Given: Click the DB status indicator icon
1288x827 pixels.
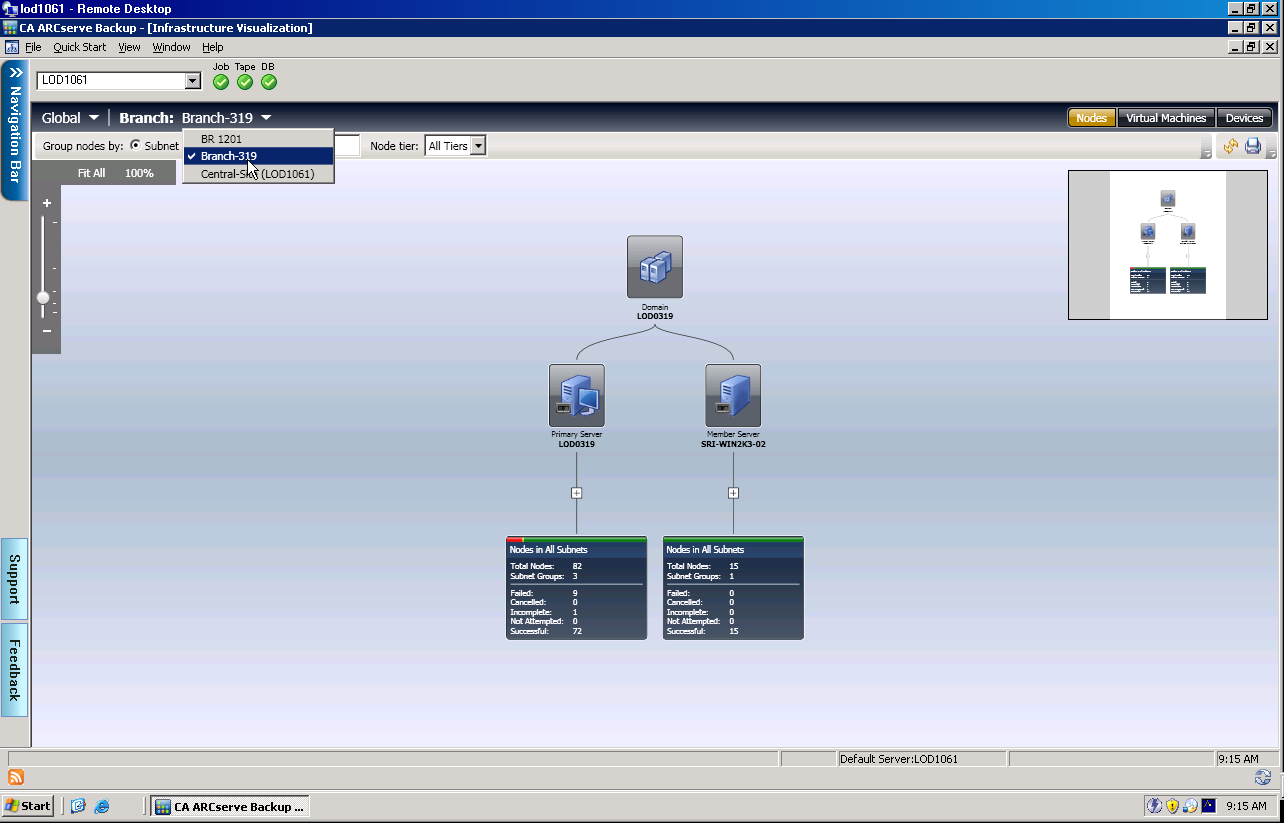Looking at the screenshot, I should tap(268, 82).
